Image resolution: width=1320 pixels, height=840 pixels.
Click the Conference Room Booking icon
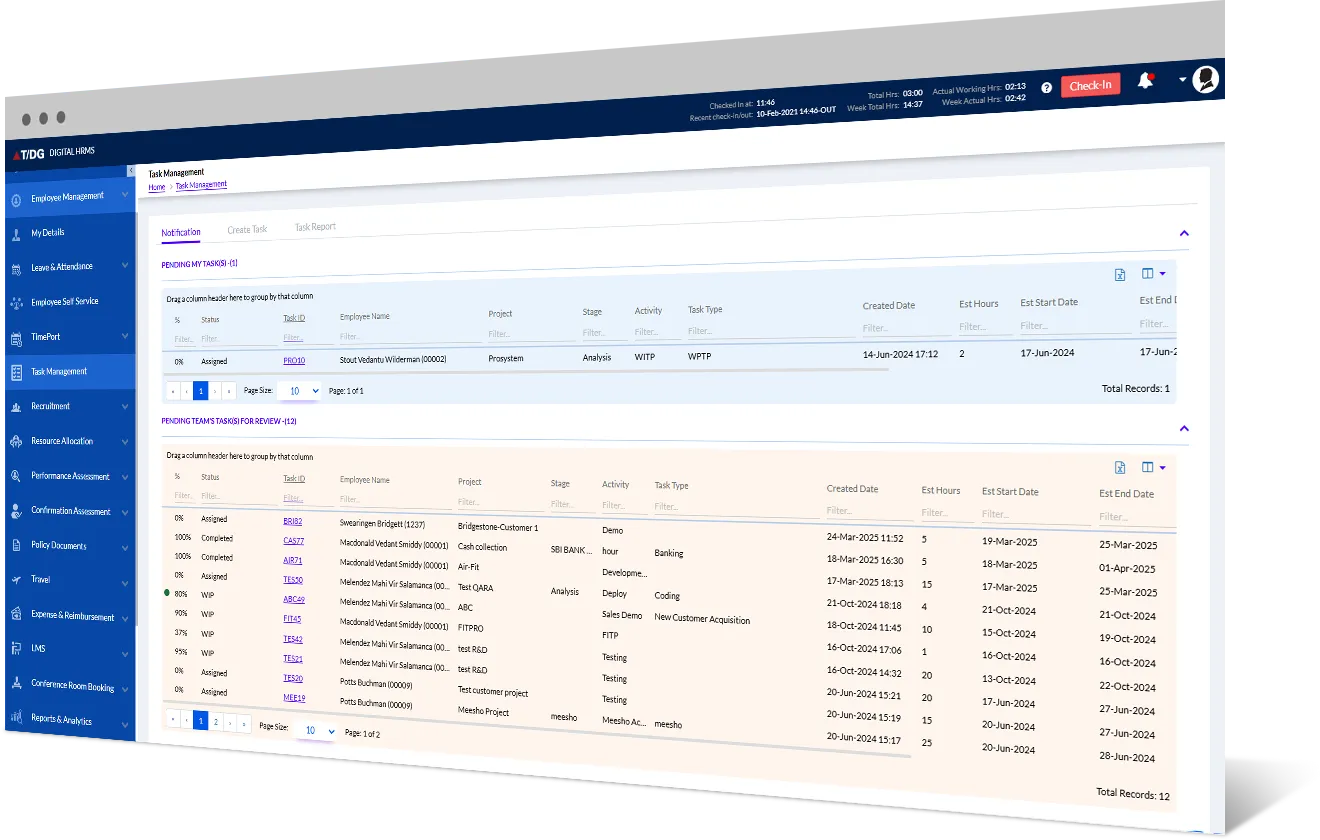tap(16, 684)
